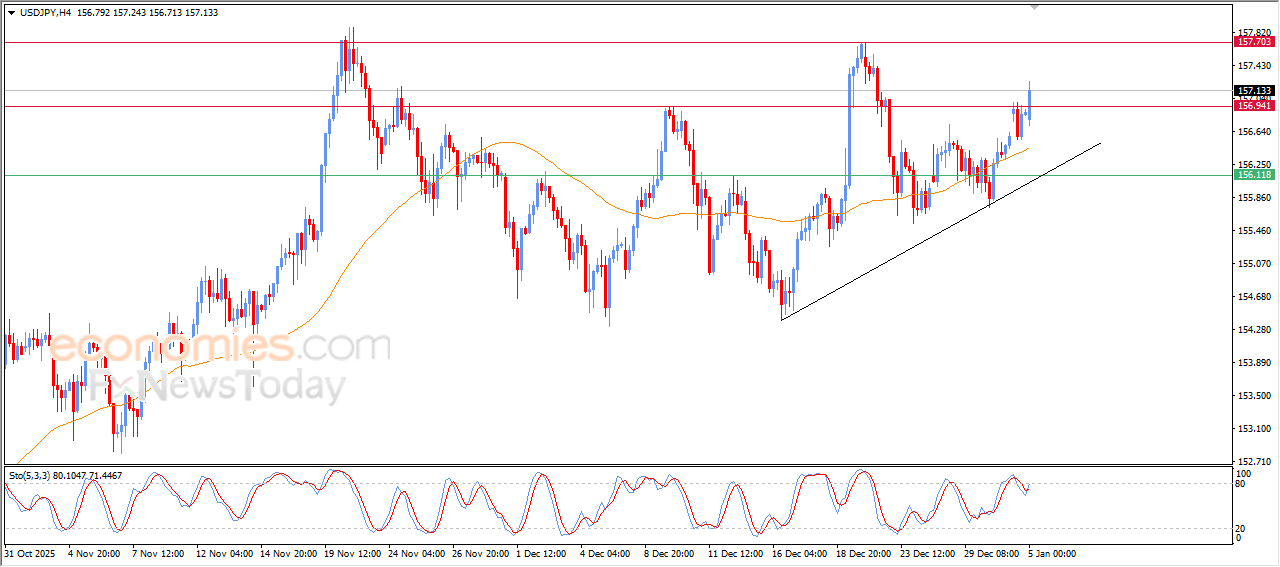Image resolution: width=1280 pixels, height=567 pixels.
Task: Click the 31 Oct 2025 date label
Action: (32, 553)
